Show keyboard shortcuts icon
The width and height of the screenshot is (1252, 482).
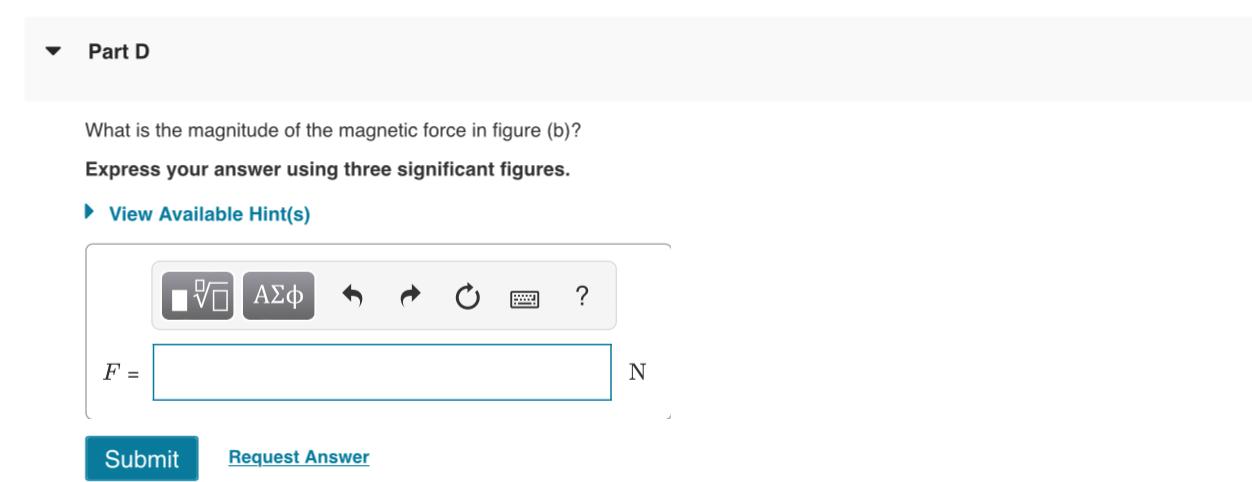[525, 297]
